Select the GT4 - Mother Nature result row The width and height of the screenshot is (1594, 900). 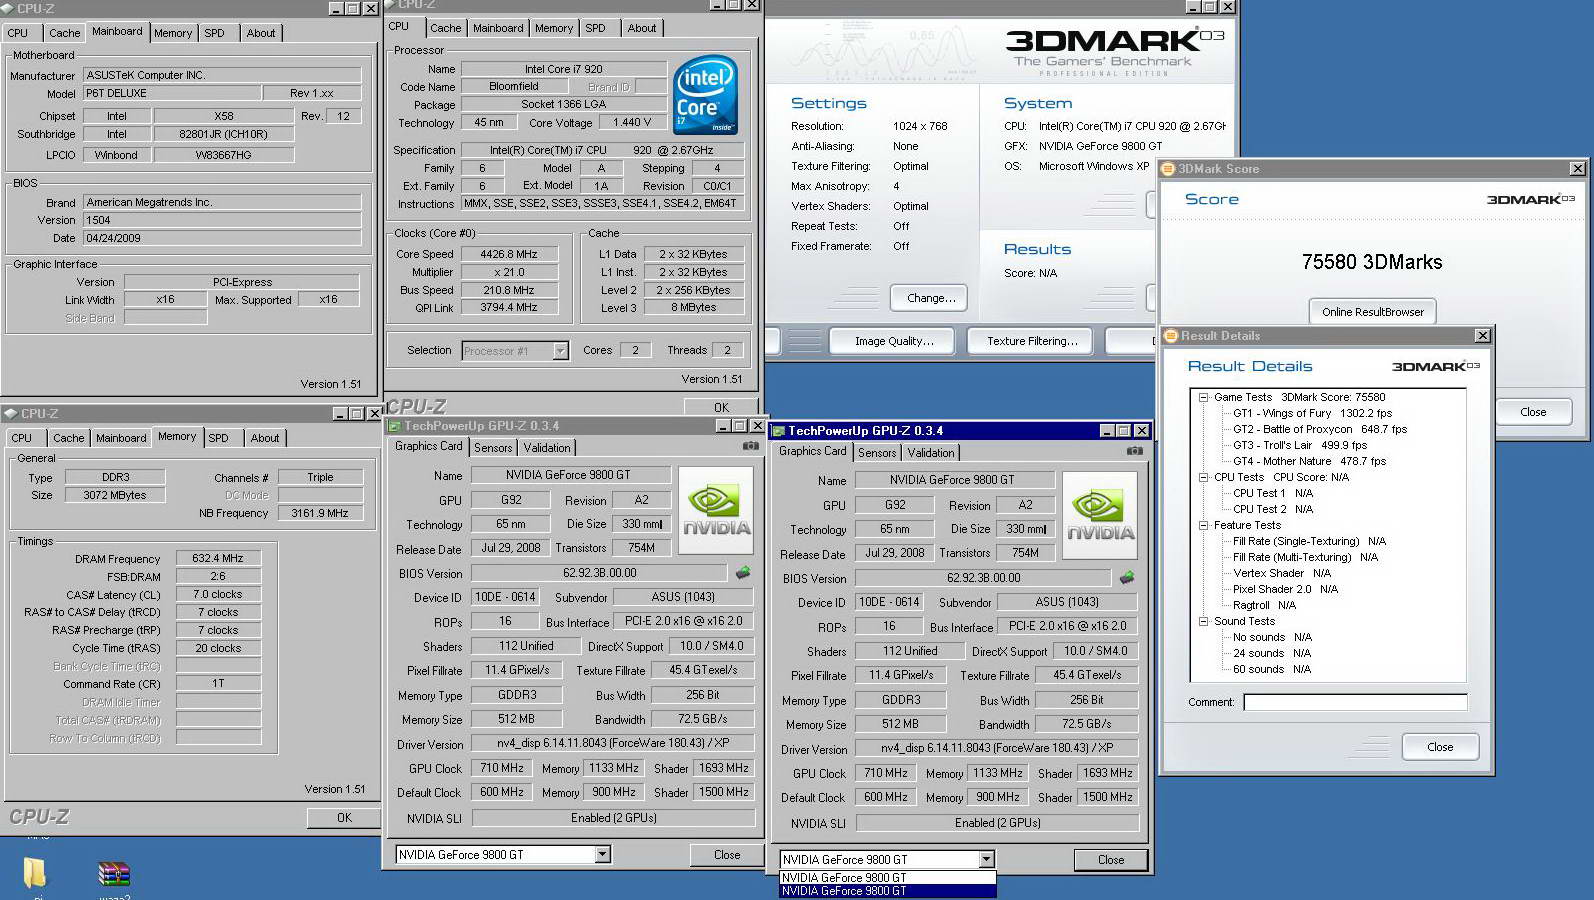pyautogui.click(x=1309, y=461)
